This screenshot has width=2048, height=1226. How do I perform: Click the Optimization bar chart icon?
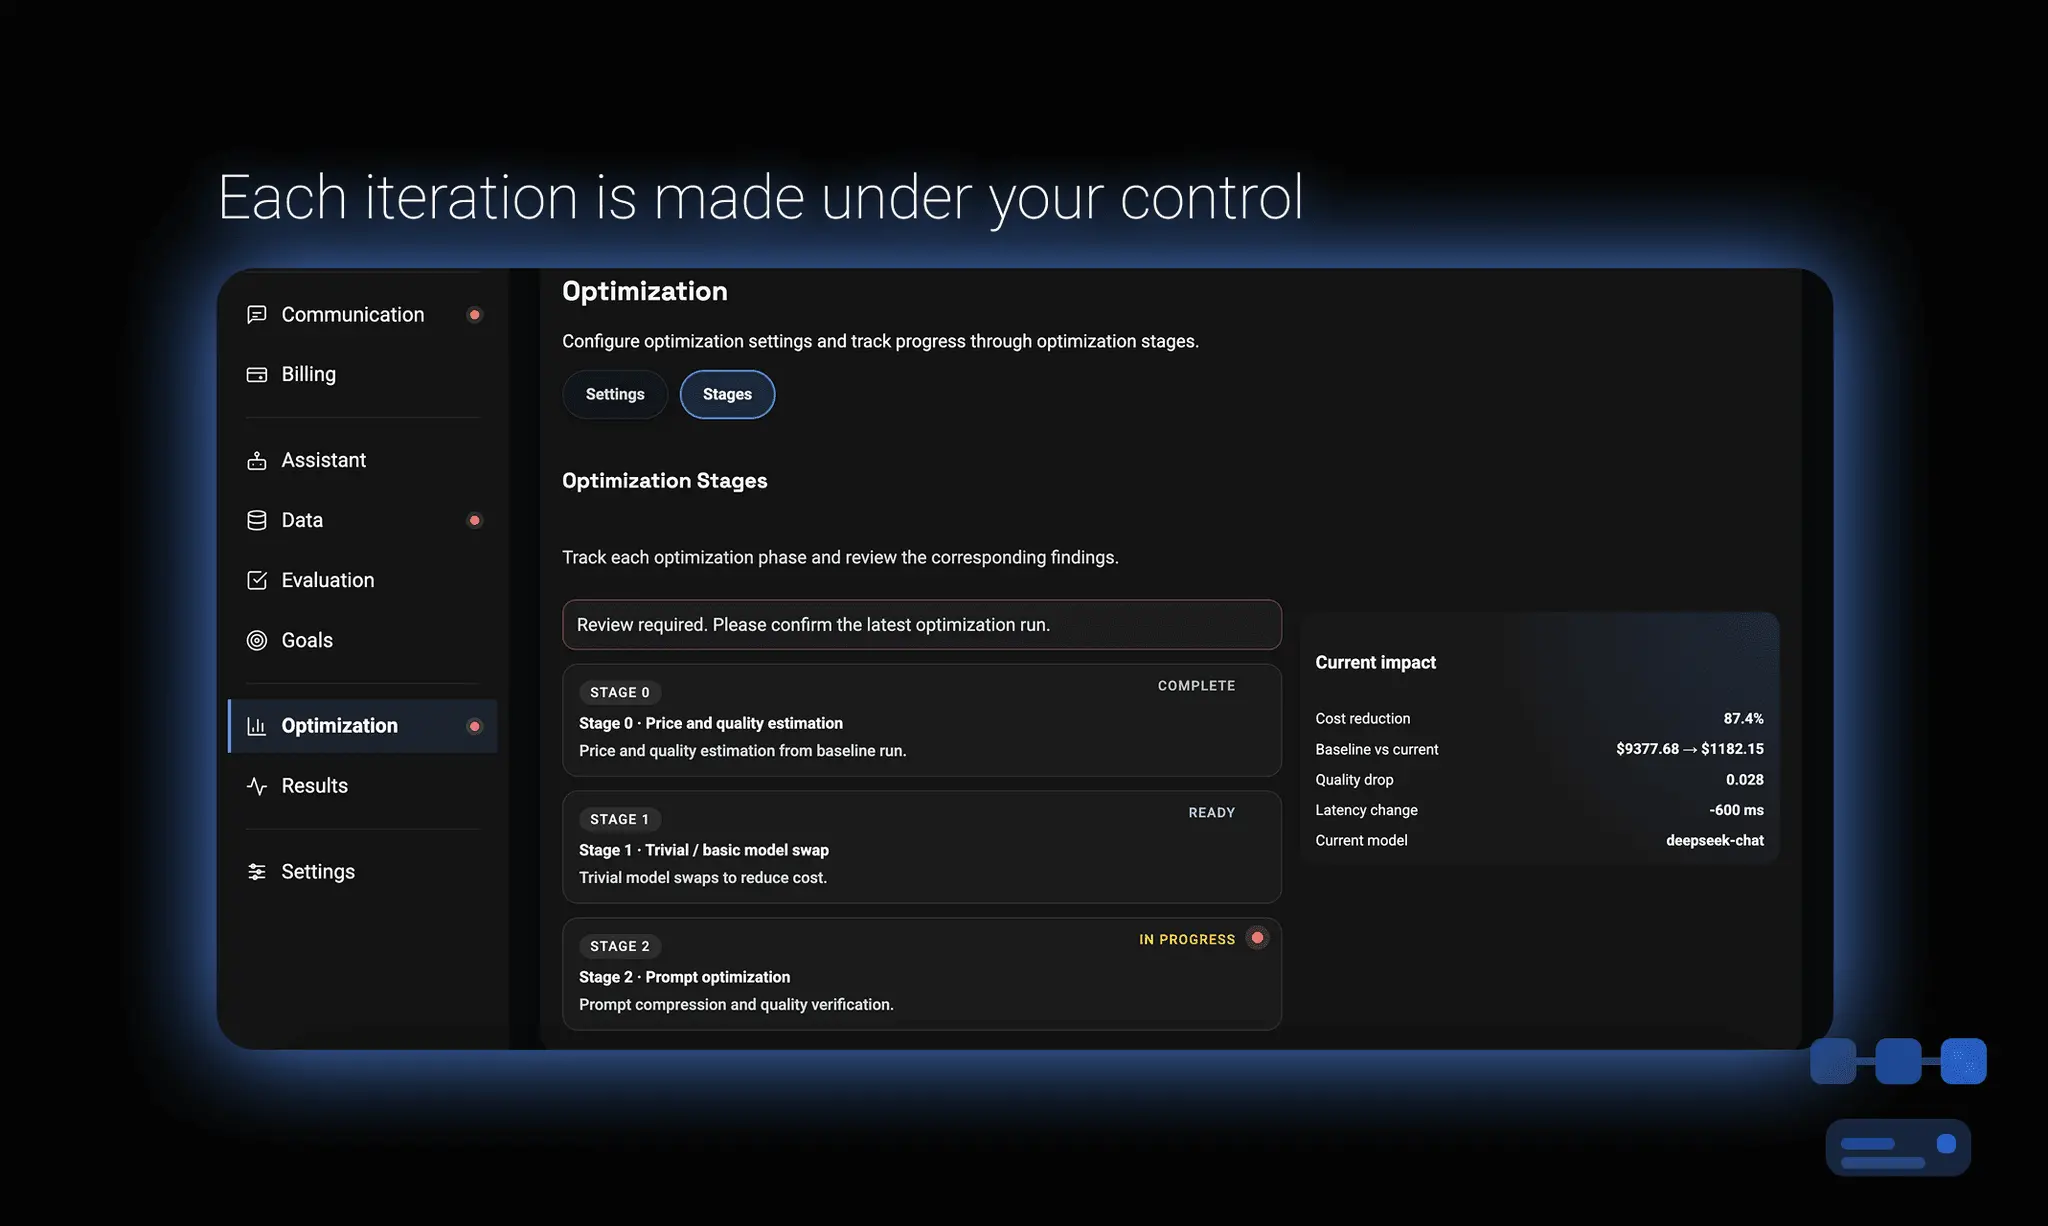[x=257, y=726]
